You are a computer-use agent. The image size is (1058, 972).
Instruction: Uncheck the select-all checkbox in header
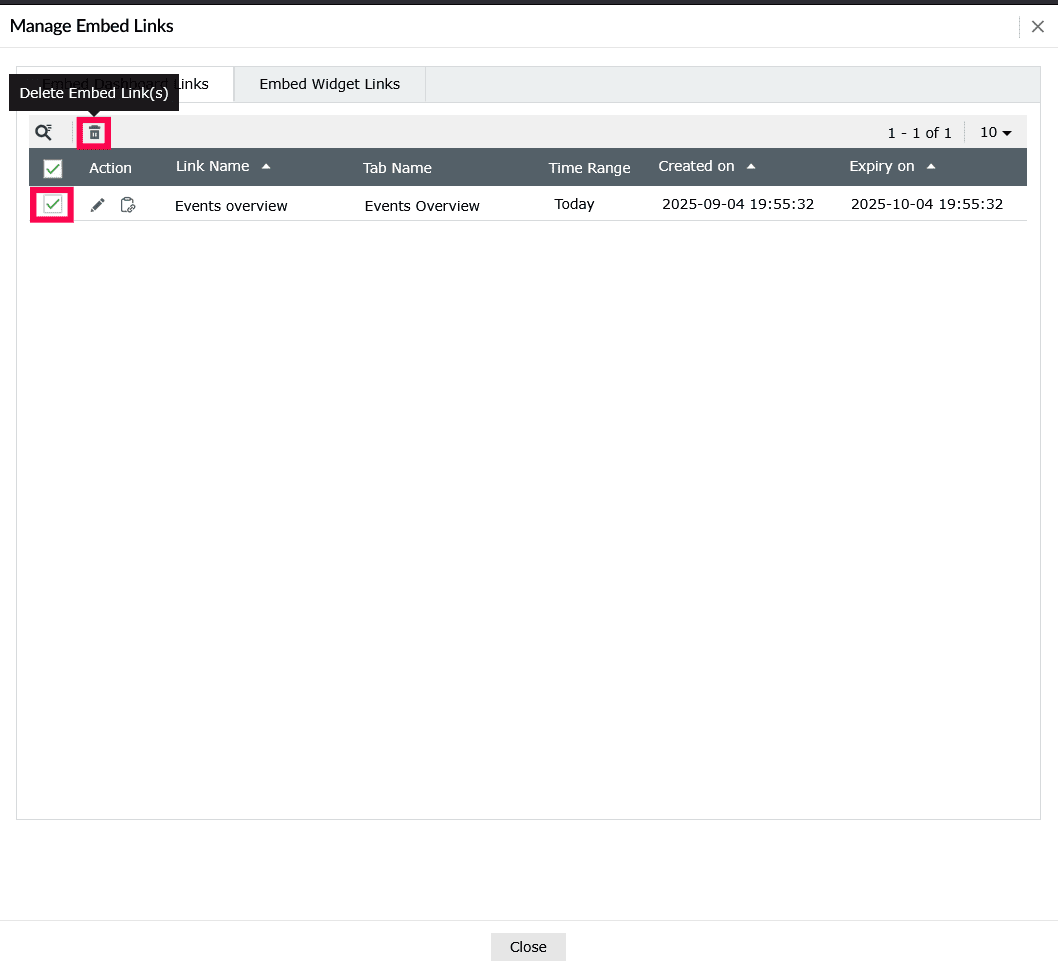coord(52,168)
